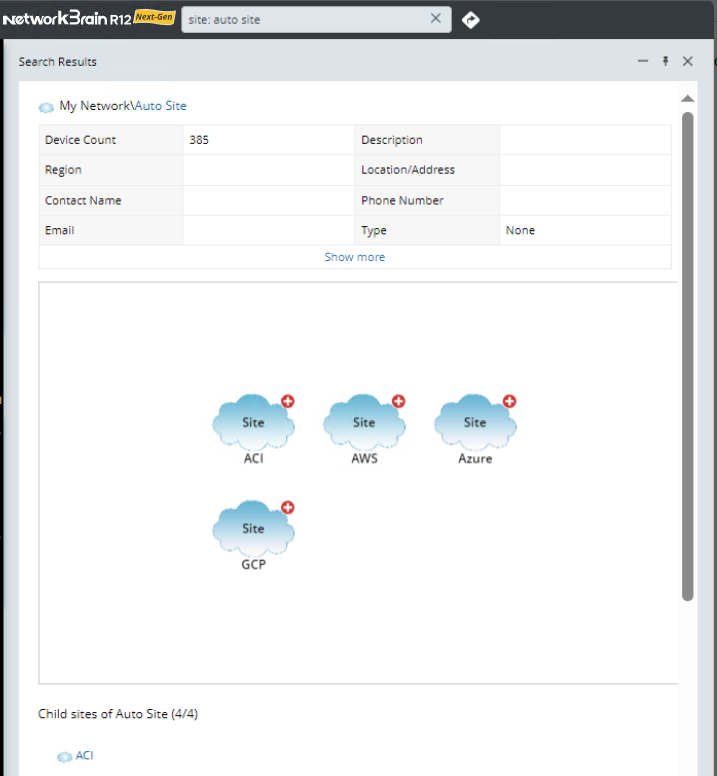Click the Azure label under the cloud
The image size is (717, 776).
coord(475,458)
